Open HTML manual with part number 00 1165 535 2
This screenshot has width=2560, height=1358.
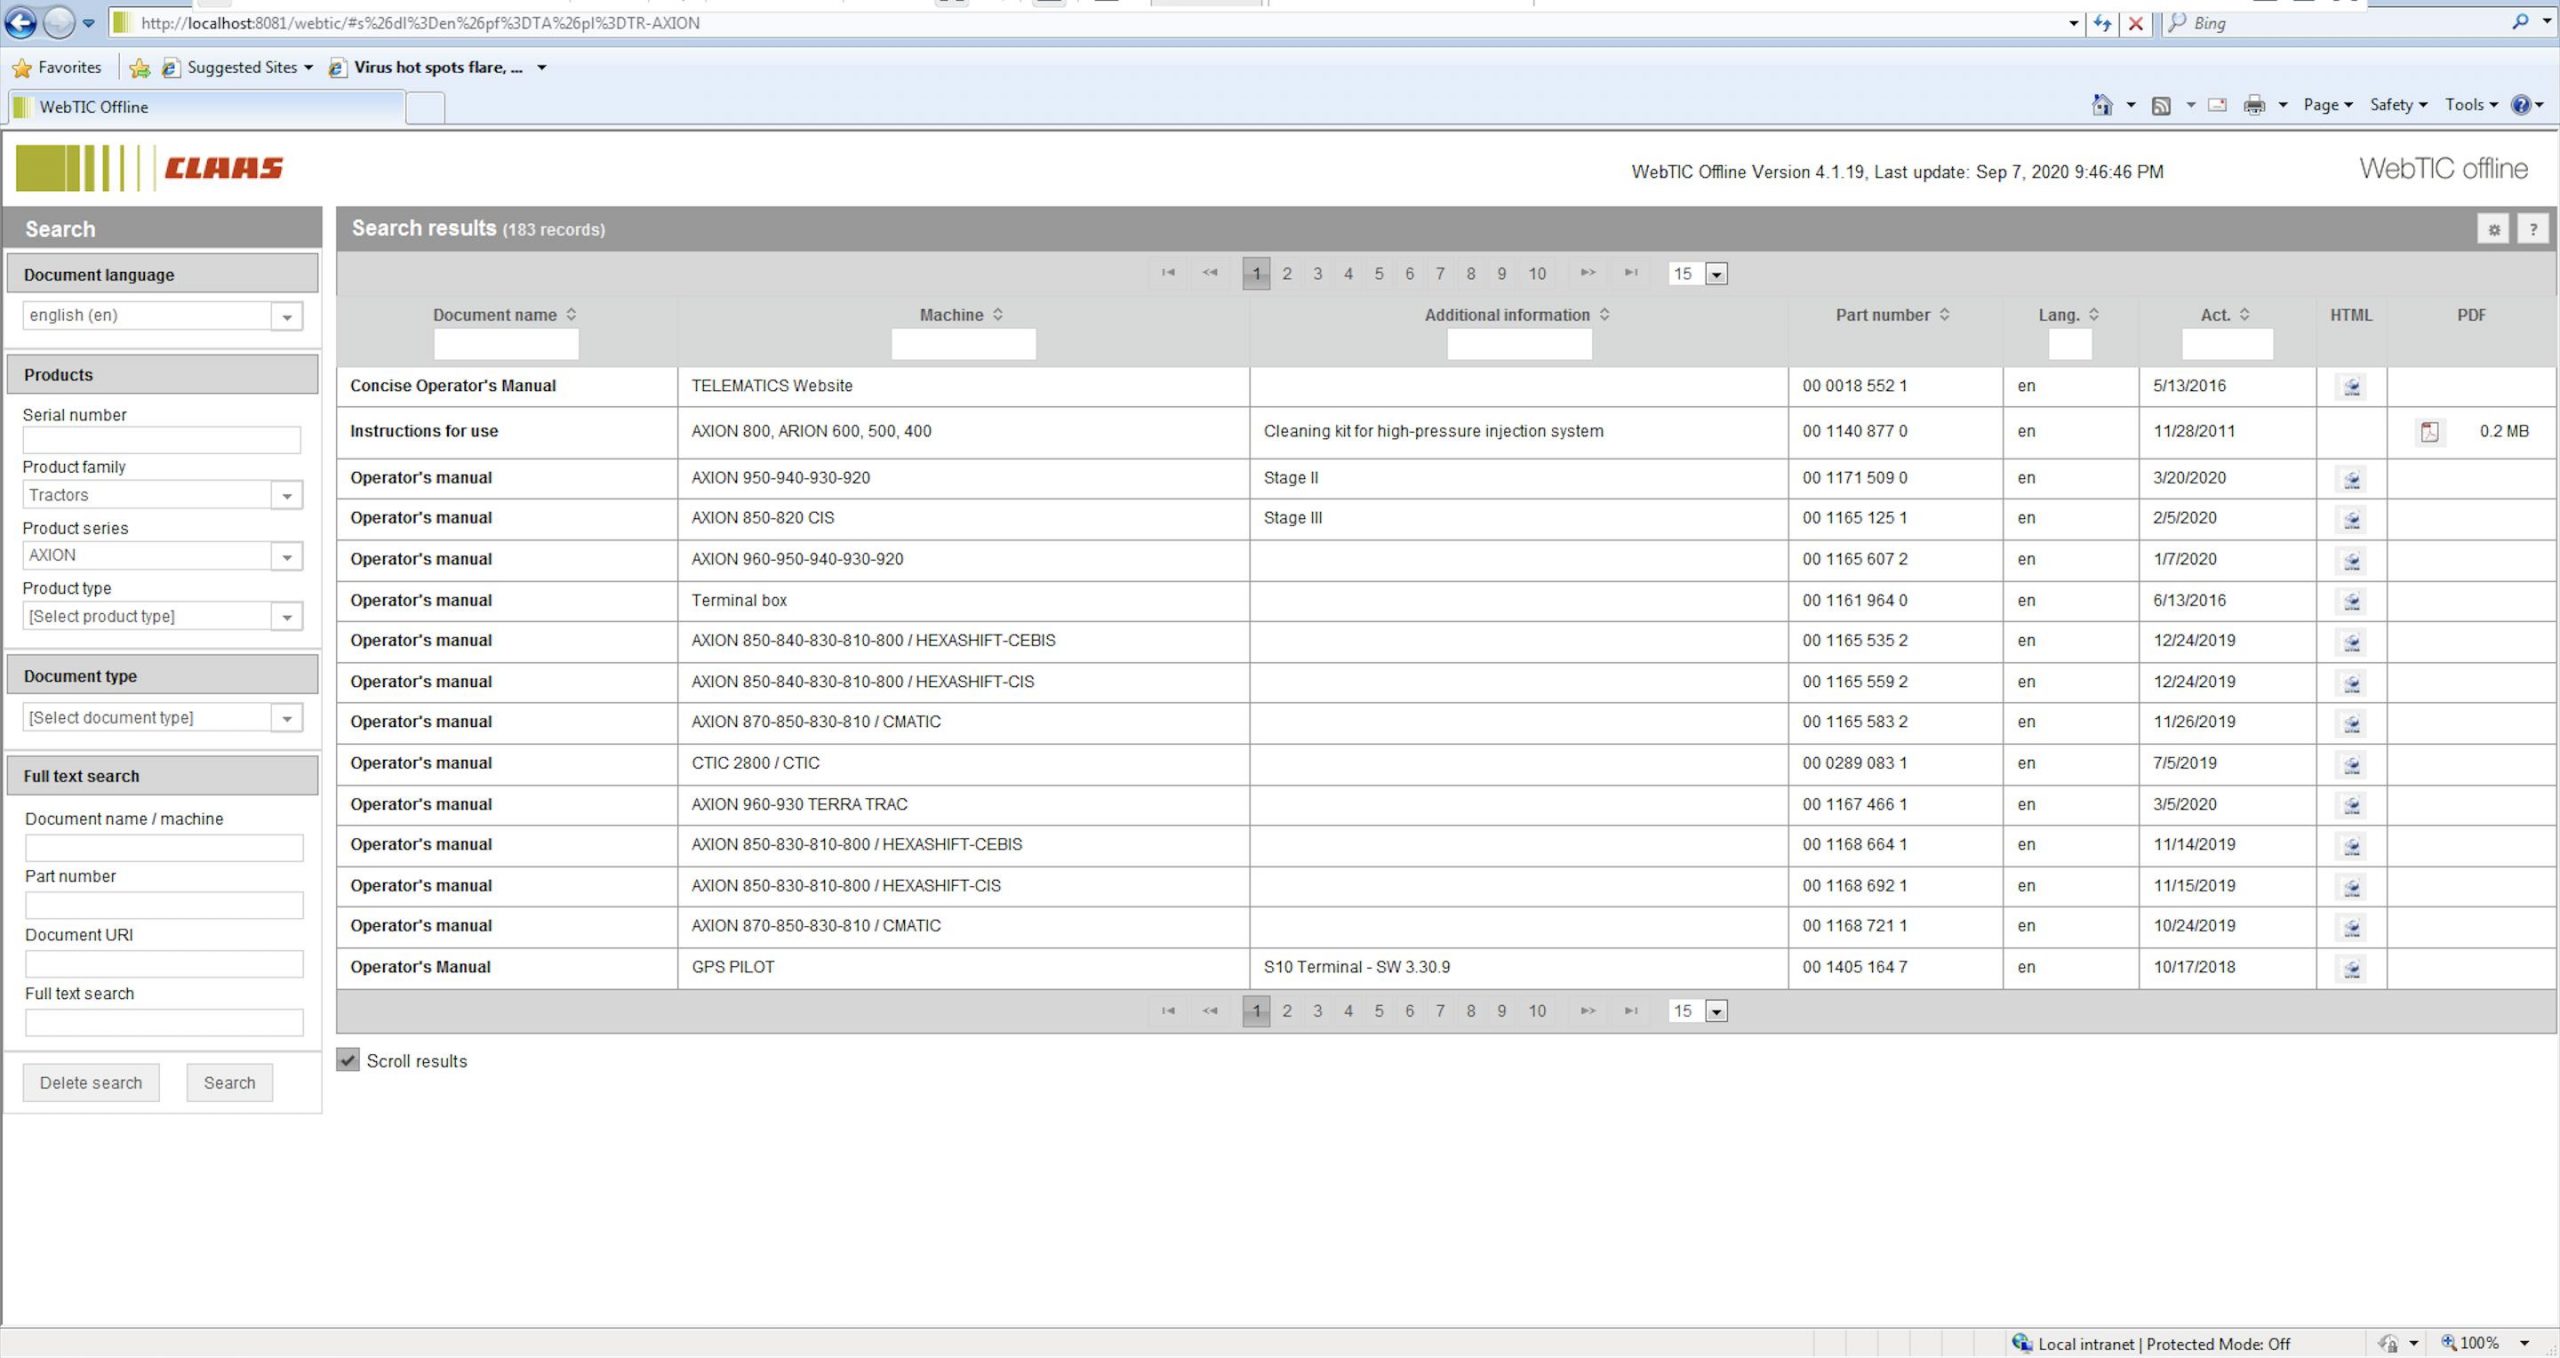(x=2351, y=641)
